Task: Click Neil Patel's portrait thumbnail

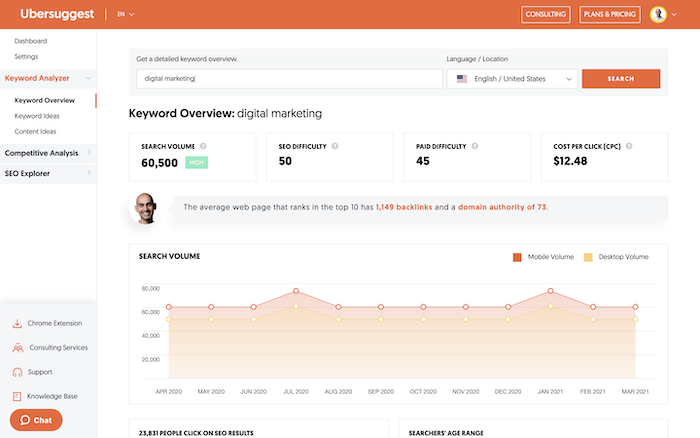Action: 146,208
